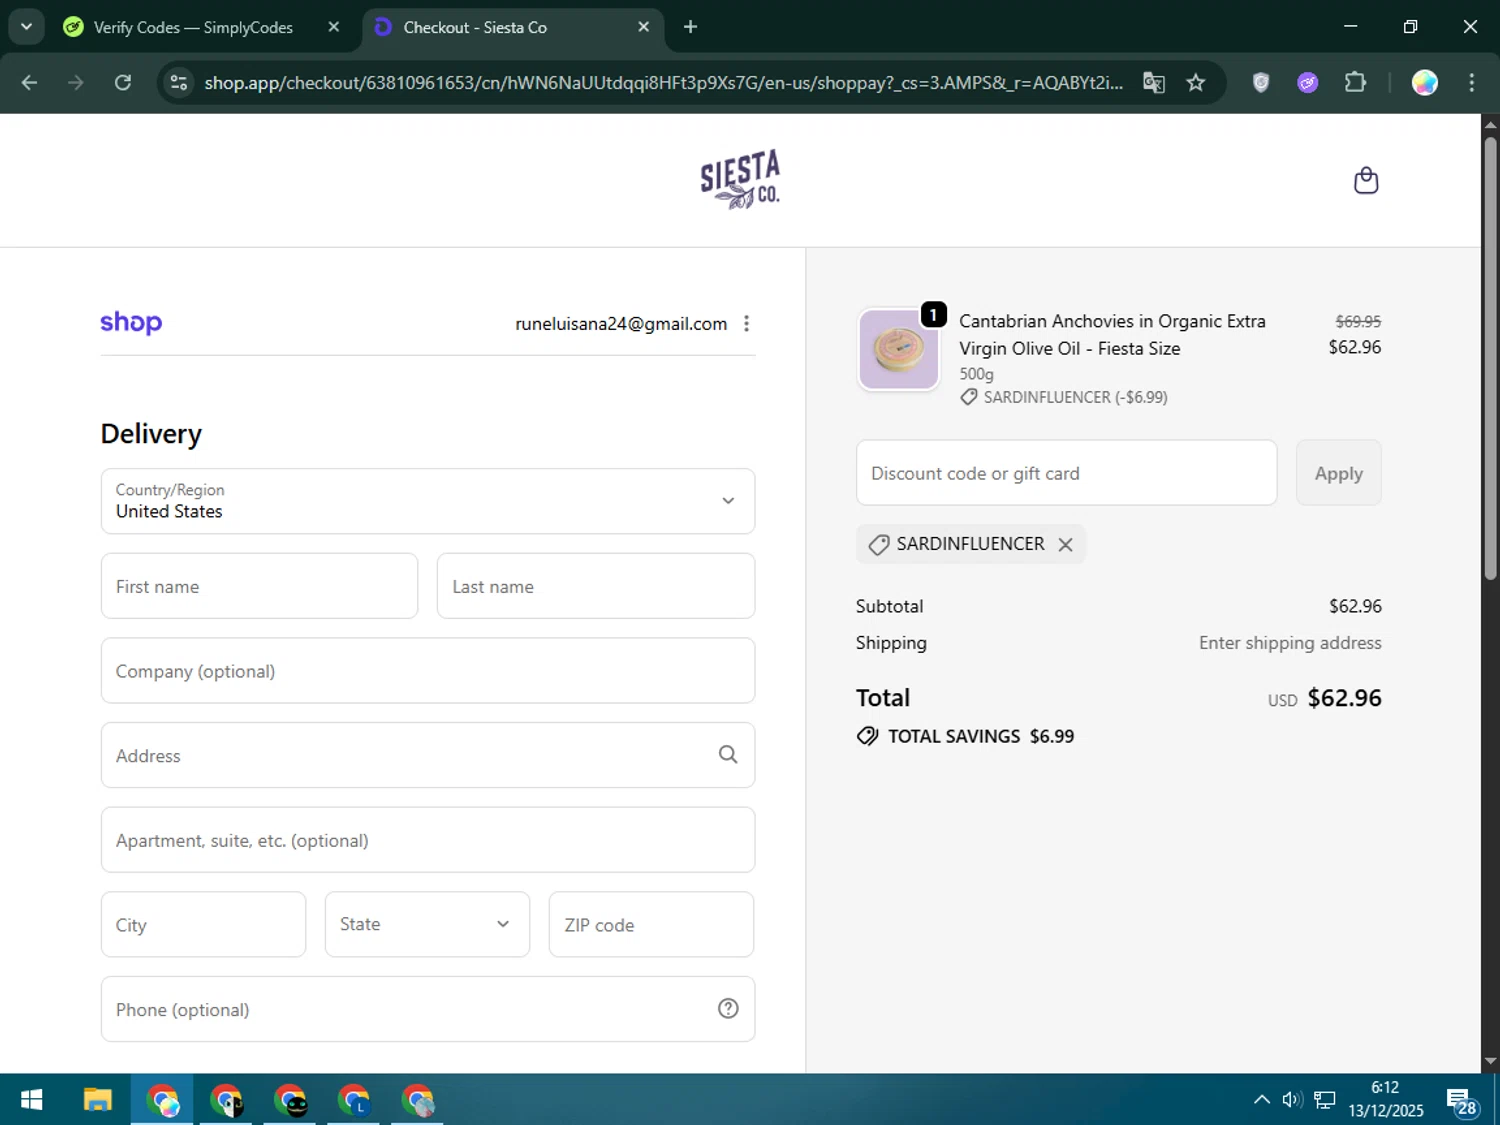Switch to Verify Codes — SimplyCodes tab

193,27
